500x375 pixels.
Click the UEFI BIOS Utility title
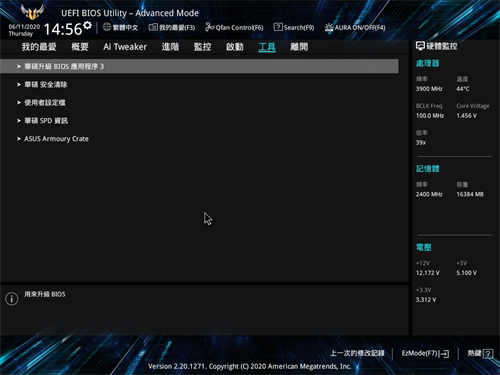130,13
